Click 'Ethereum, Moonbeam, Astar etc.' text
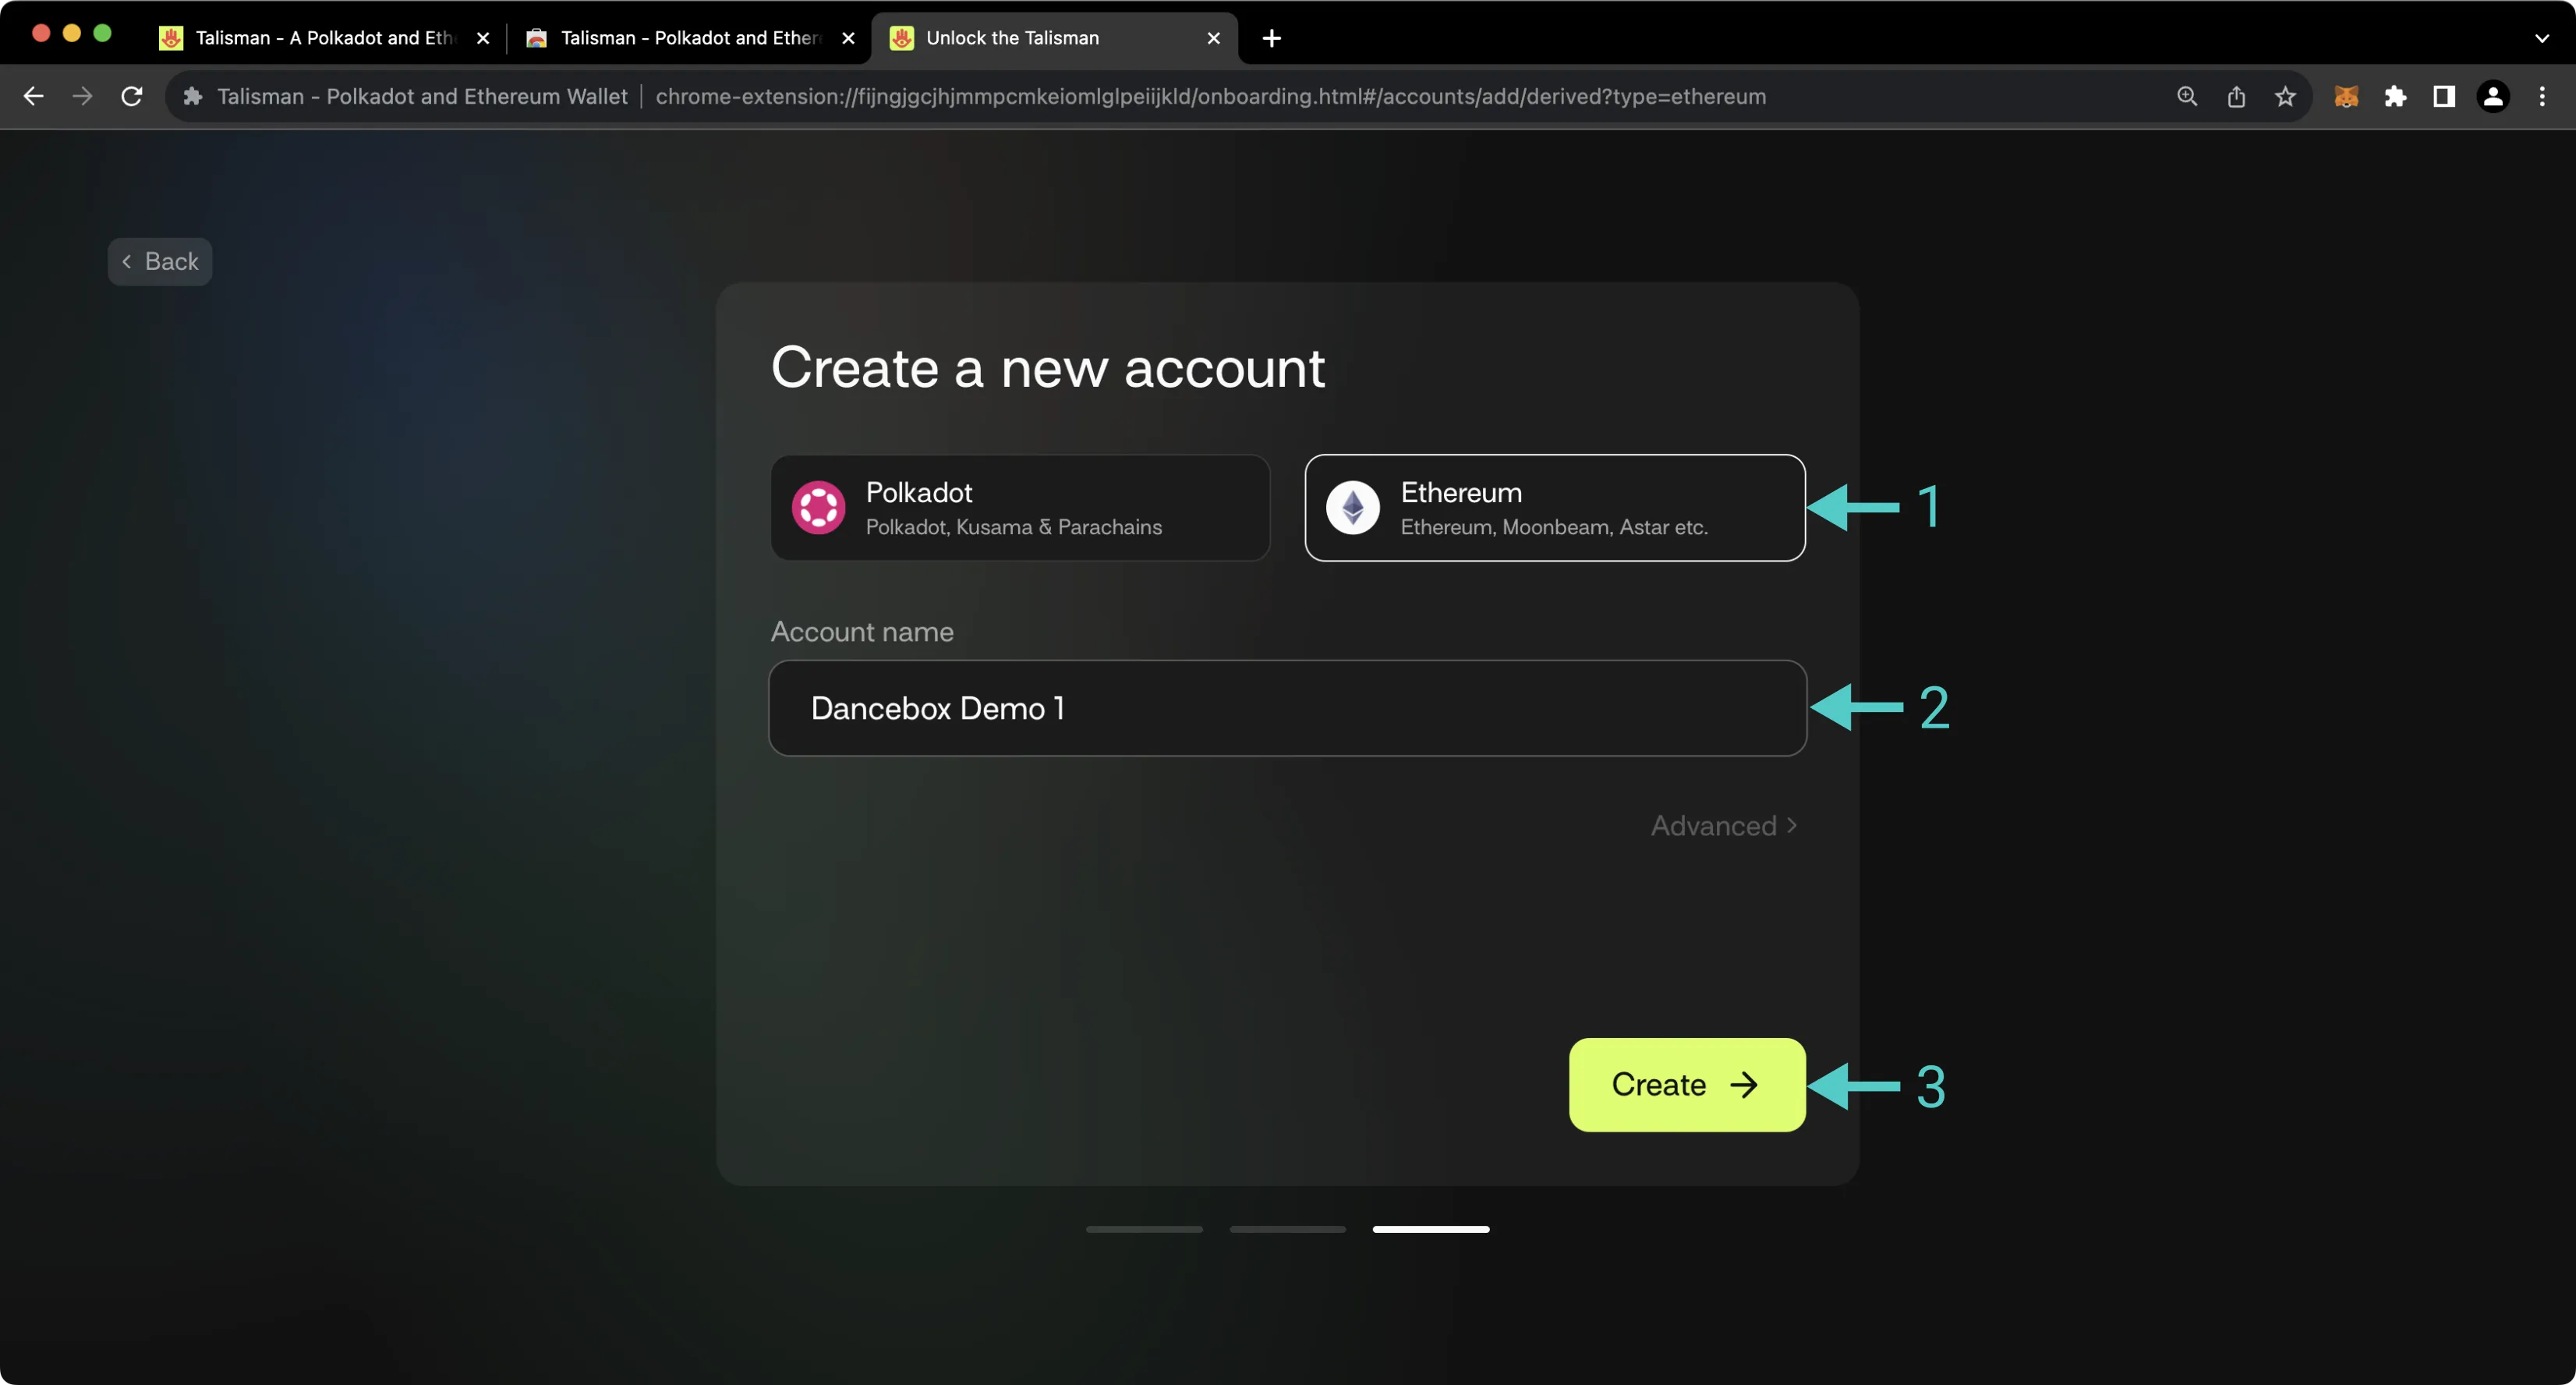The height and width of the screenshot is (1385, 2576). 1554,527
